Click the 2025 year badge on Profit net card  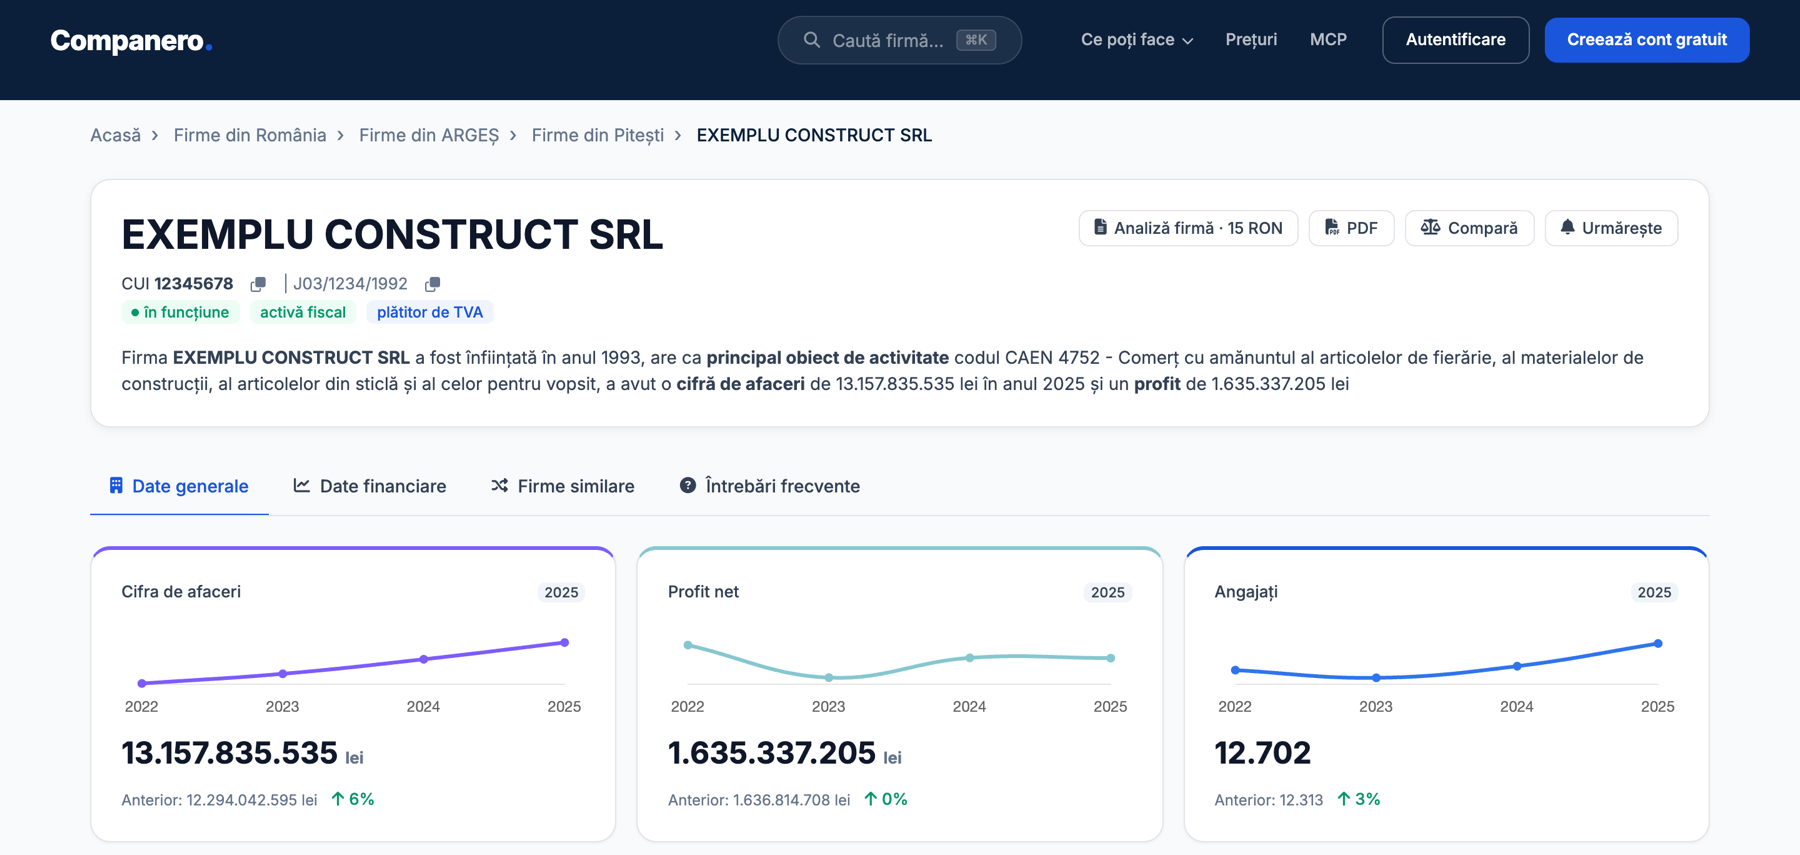pyautogui.click(x=1108, y=592)
